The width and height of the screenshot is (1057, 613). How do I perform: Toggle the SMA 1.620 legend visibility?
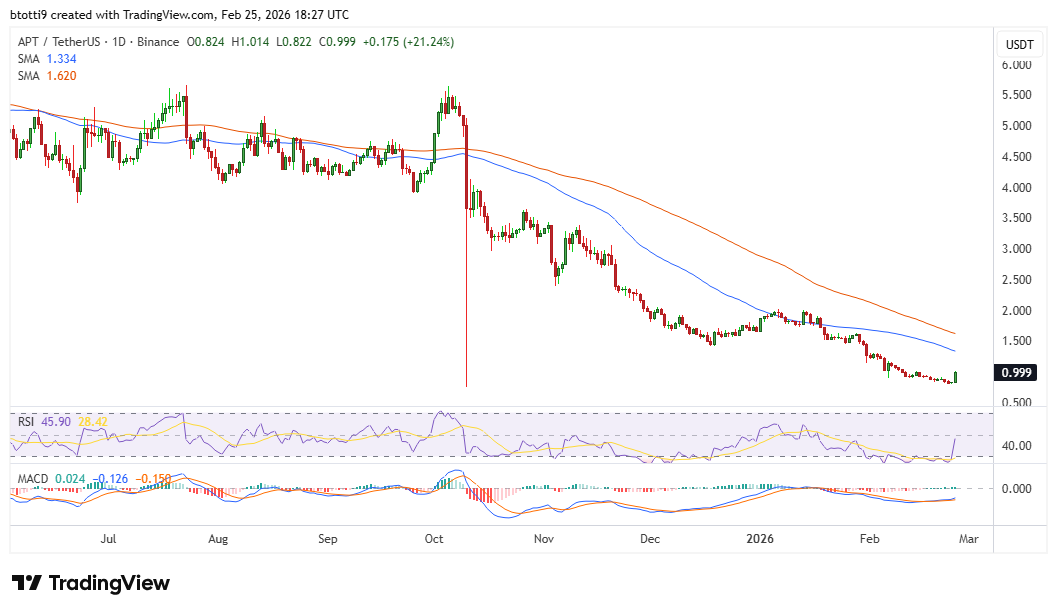pos(47,75)
